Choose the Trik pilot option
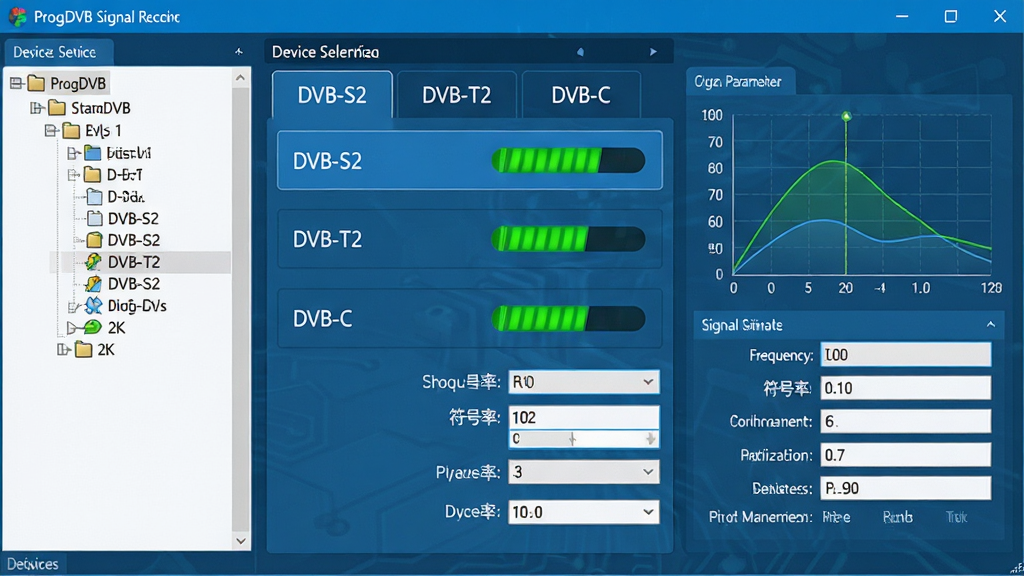The height and width of the screenshot is (576, 1024). pyautogui.click(x=956, y=517)
